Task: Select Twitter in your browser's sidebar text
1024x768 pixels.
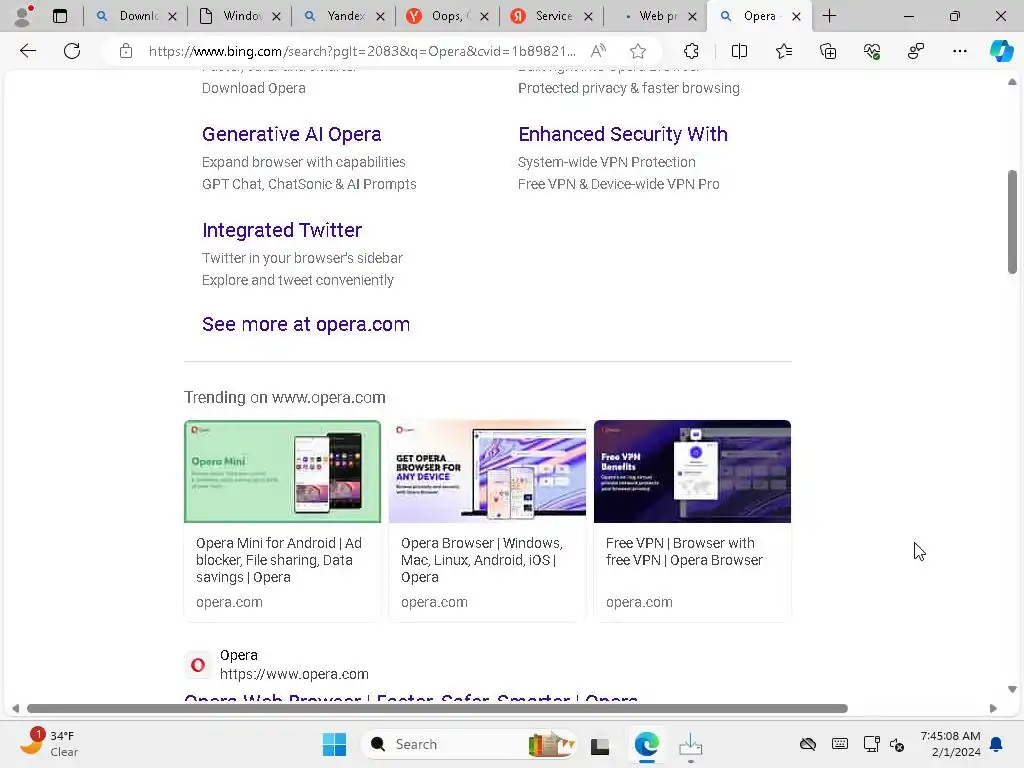Action: point(302,258)
